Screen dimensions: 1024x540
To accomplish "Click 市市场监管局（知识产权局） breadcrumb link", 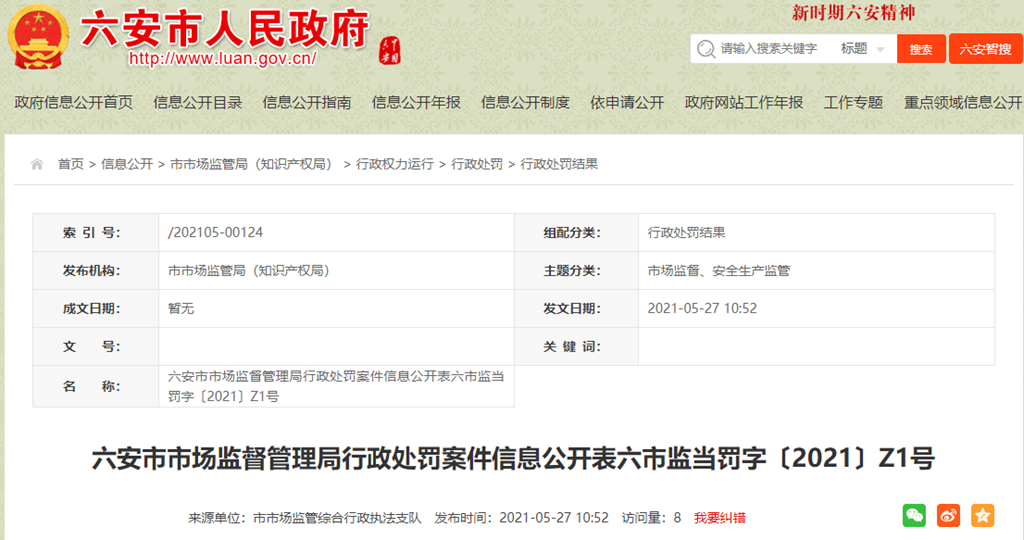I will point(253,165).
